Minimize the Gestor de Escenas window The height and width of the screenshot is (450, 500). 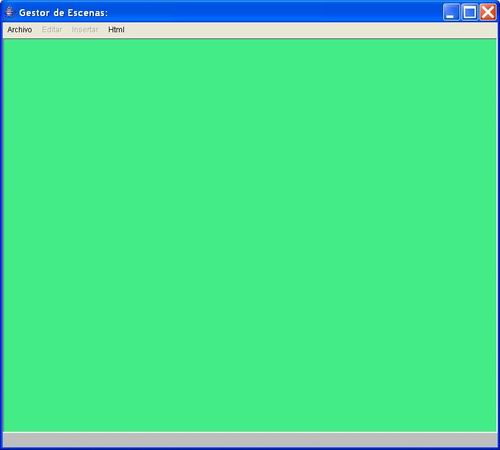(451, 12)
